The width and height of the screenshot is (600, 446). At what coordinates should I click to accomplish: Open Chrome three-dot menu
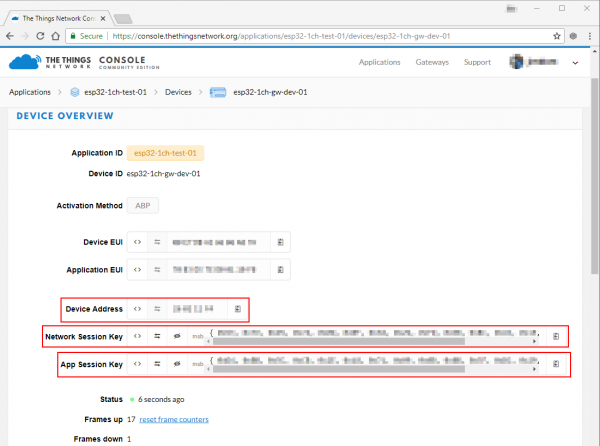tap(590, 36)
